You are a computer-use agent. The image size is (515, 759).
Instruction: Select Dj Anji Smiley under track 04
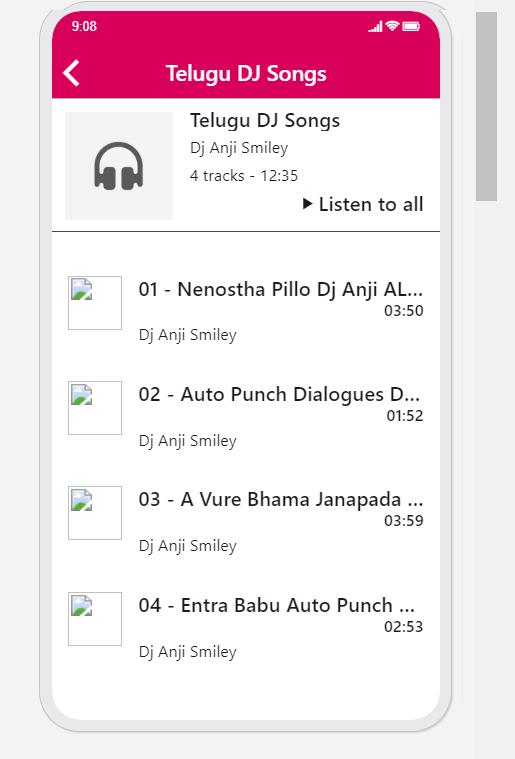click(x=188, y=652)
